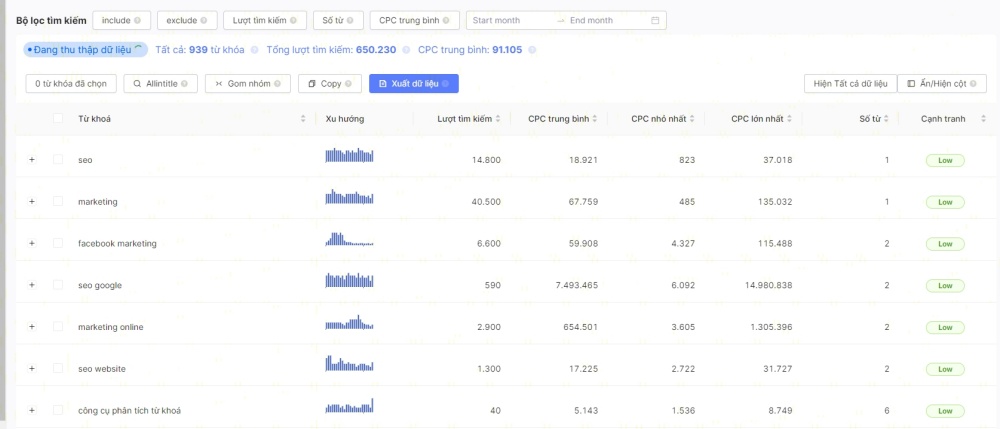1000x429 pixels.
Task: Click the Start month input field
Action: 508,20
